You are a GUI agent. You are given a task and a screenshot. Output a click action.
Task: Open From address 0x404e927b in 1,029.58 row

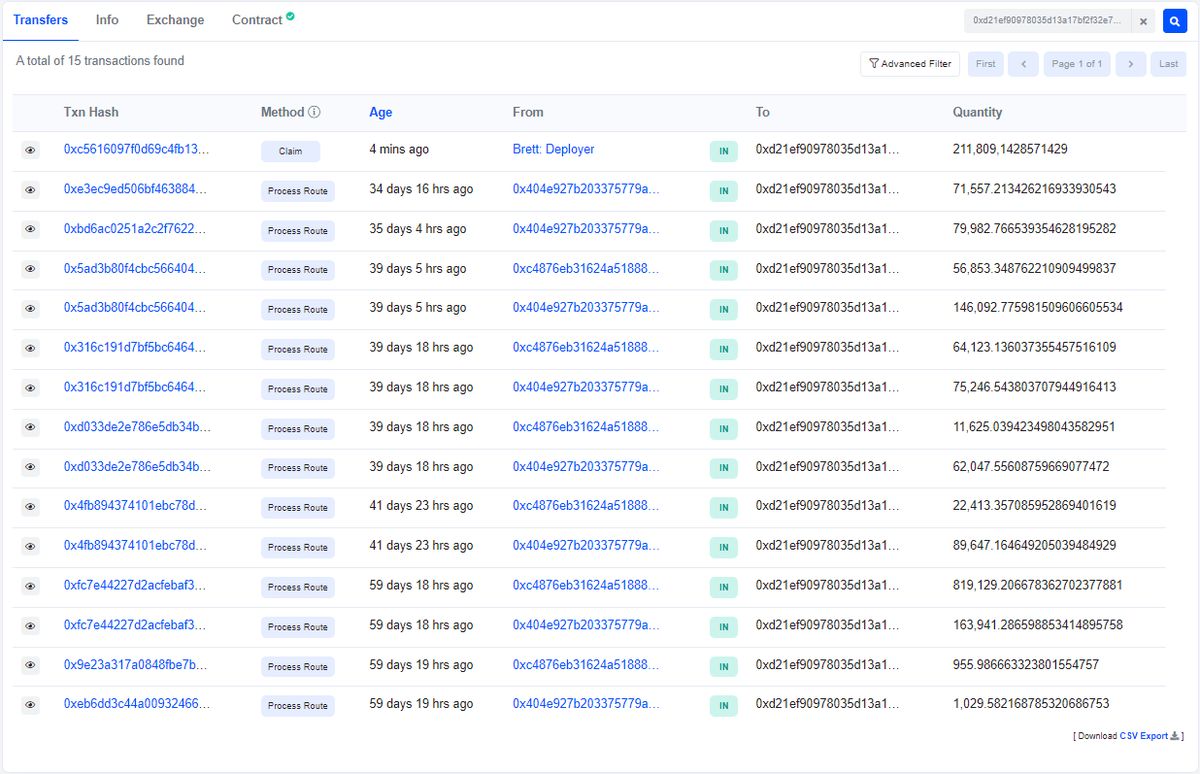(x=586, y=704)
